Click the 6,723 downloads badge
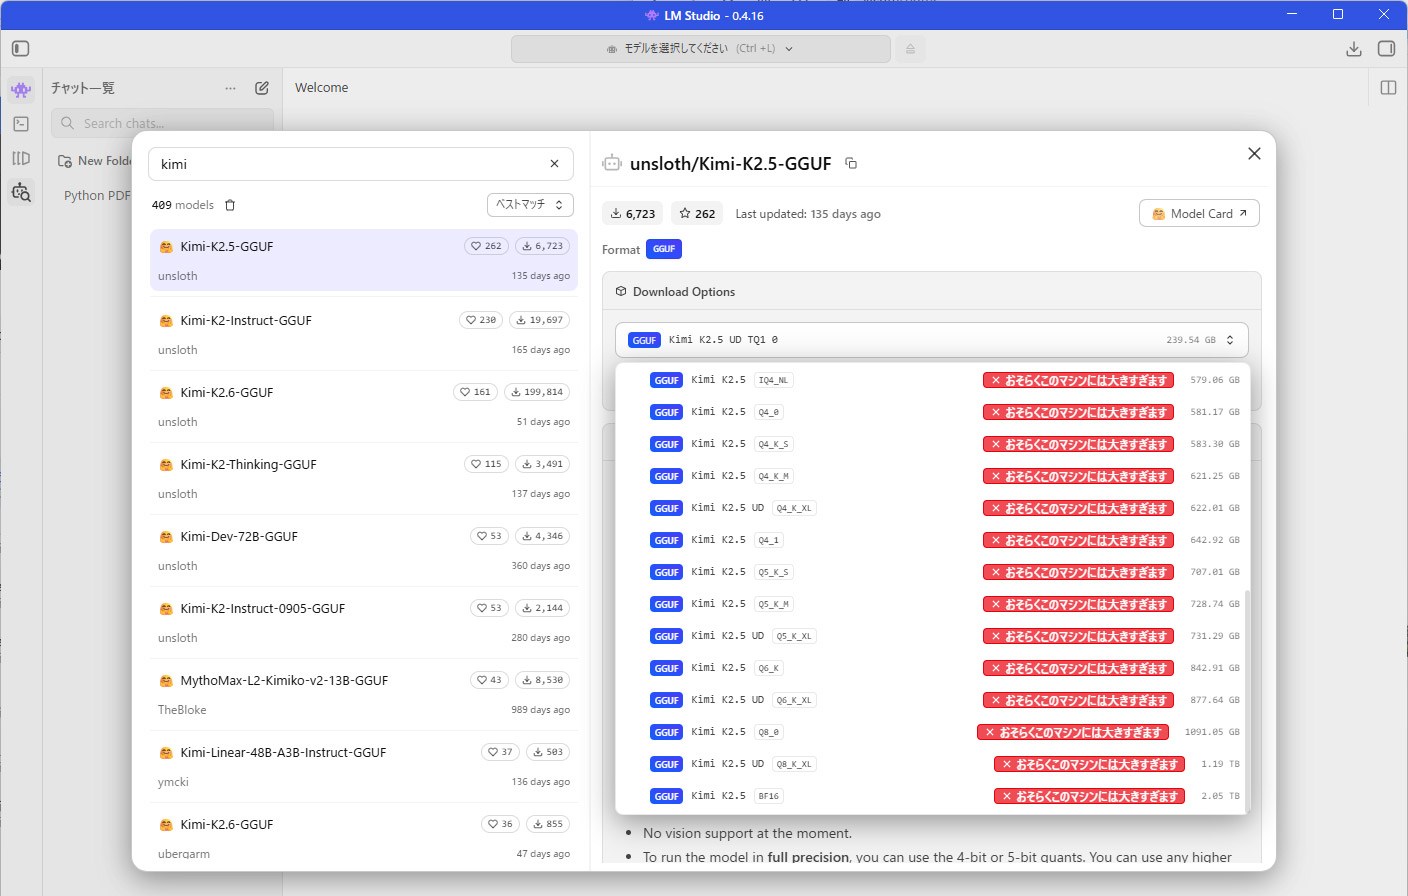This screenshot has height=896, width=1408. 633,213
